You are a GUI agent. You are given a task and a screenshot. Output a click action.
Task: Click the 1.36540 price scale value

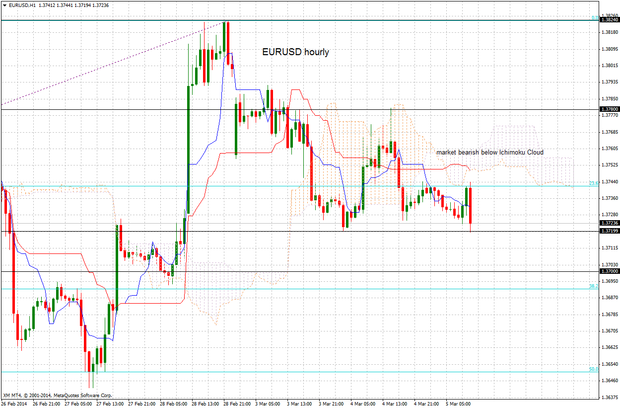(x=609, y=364)
